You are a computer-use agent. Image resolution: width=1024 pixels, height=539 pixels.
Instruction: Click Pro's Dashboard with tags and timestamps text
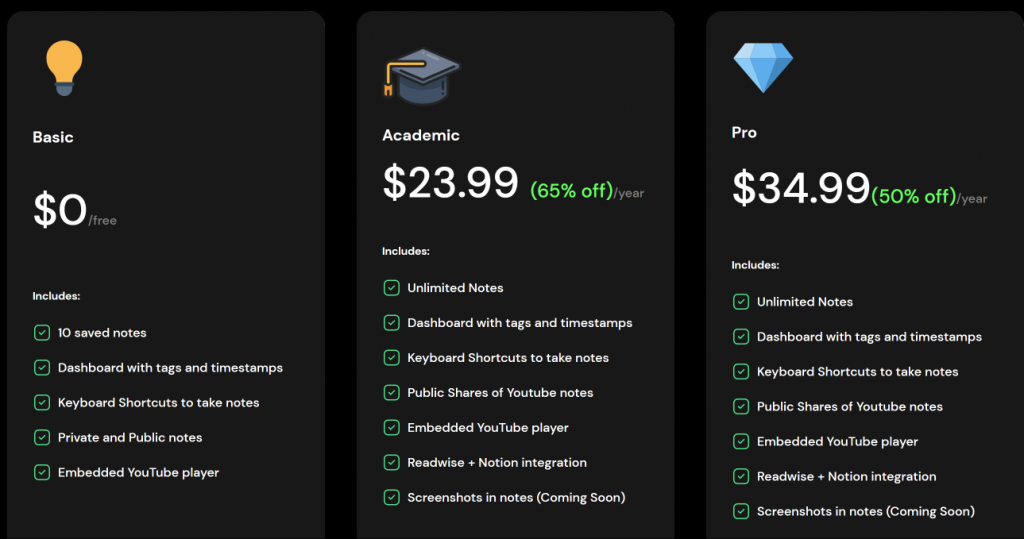click(x=869, y=337)
